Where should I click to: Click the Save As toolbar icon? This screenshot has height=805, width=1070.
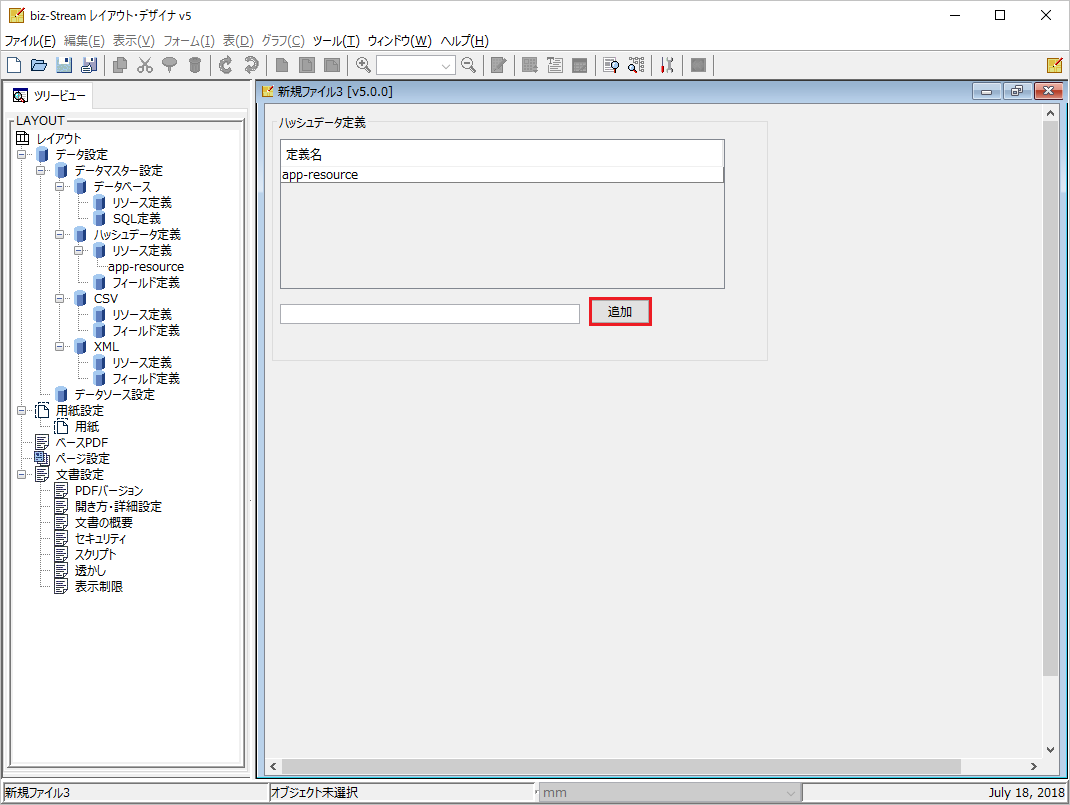pos(89,65)
